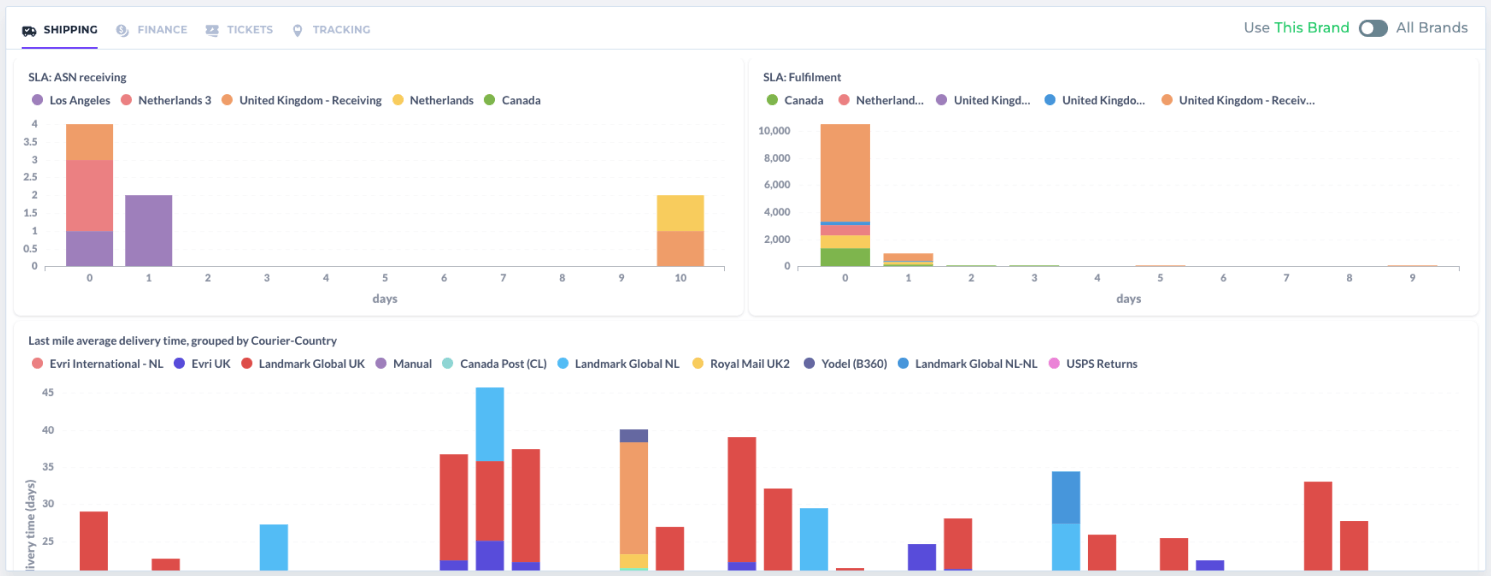Image resolution: width=1491 pixels, height=576 pixels.
Task: Click the day 10 bar in ASN receiving
Action: coord(680,231)
